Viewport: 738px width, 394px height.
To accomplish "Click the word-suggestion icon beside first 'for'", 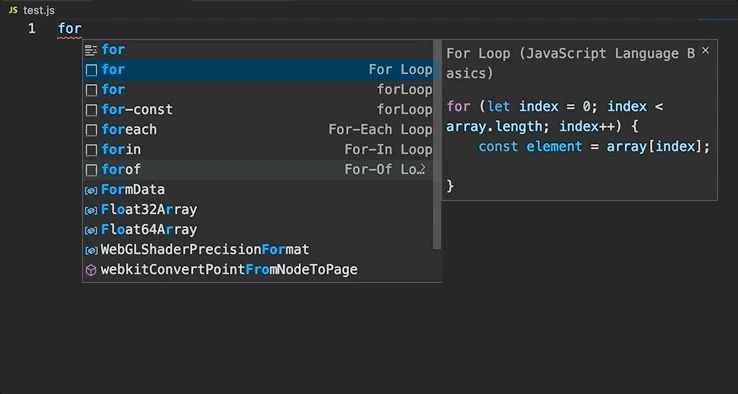I will click(x=91, y=50).
